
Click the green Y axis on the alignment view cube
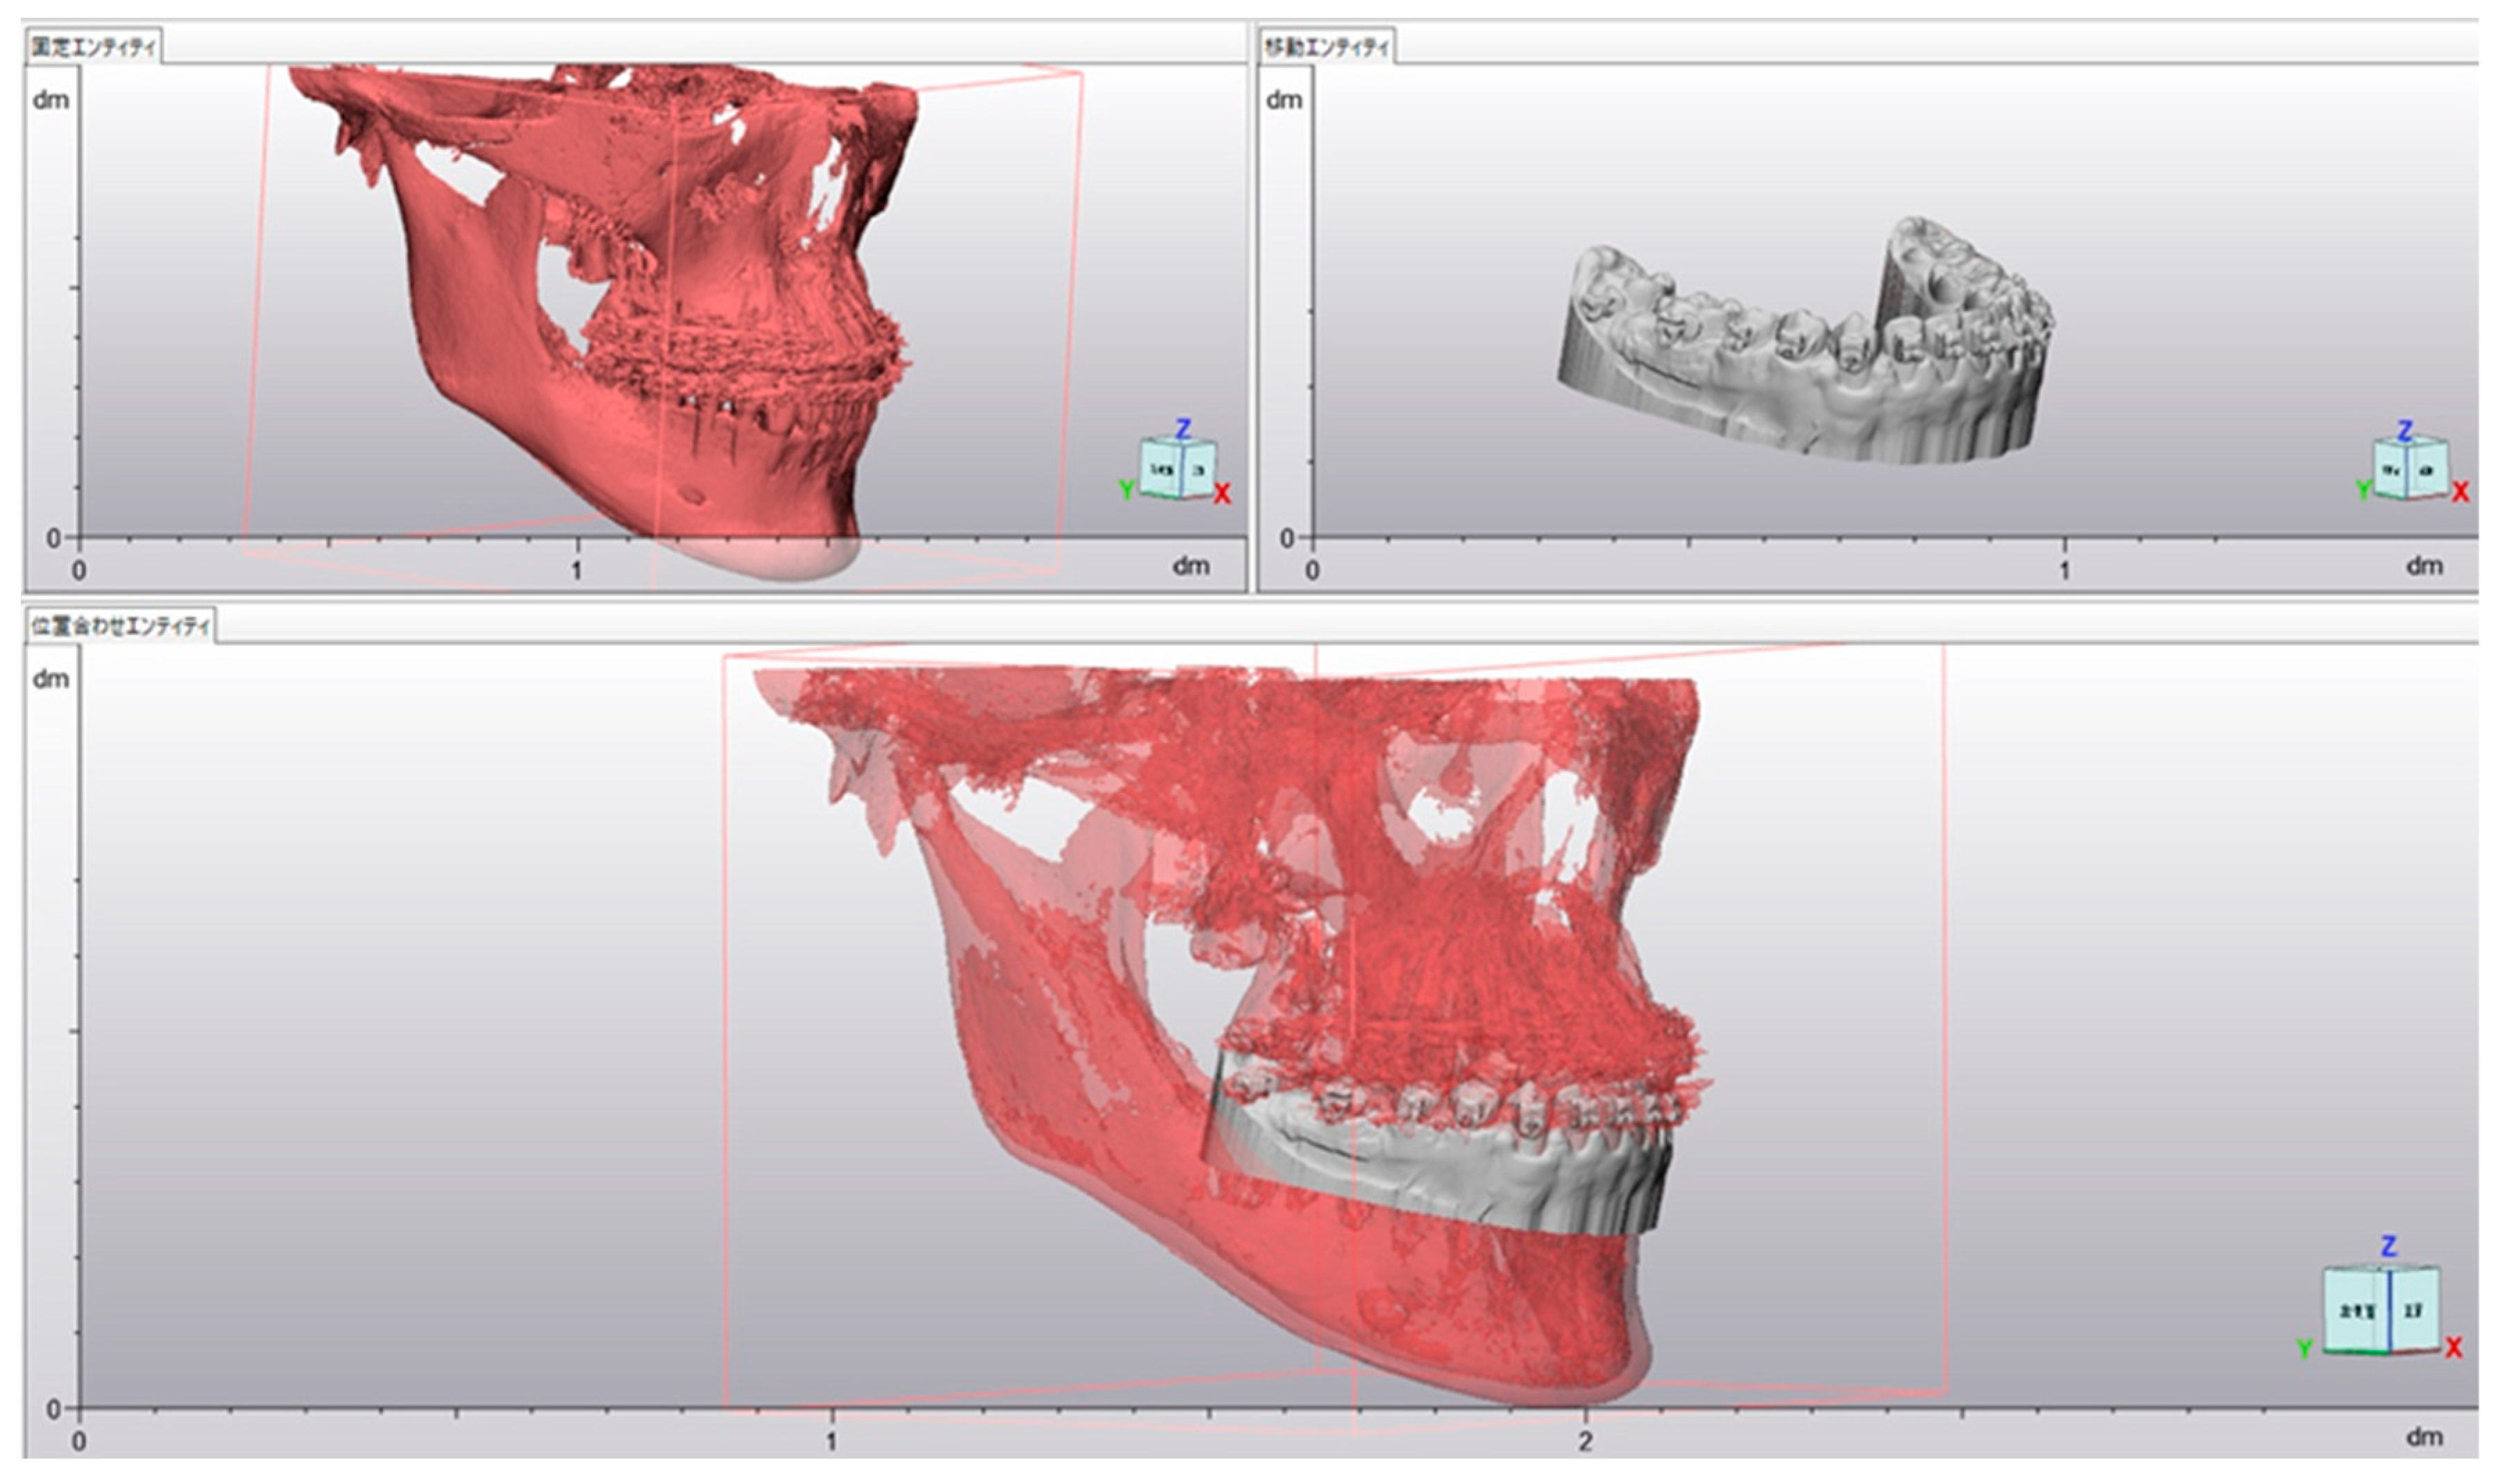(2305, 1349)
